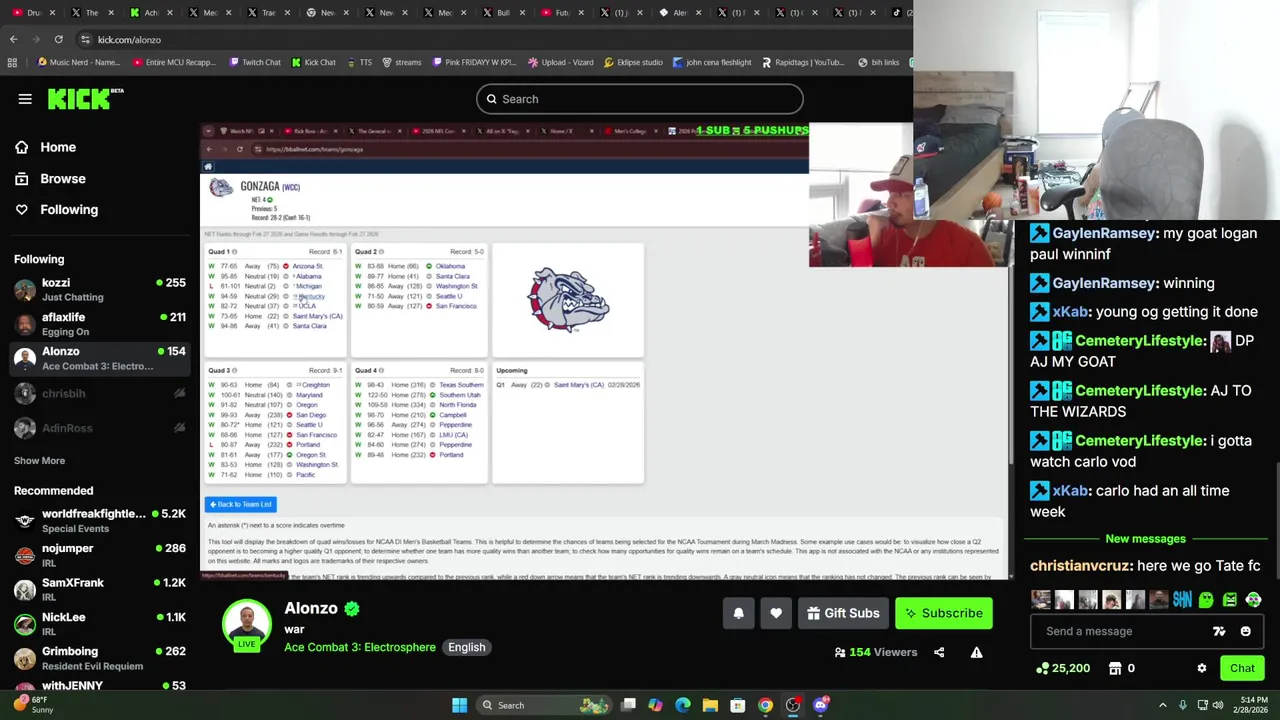Open Upload - Vizard bookmark
Screen dimensions: 1280x720
coord(560,62)
